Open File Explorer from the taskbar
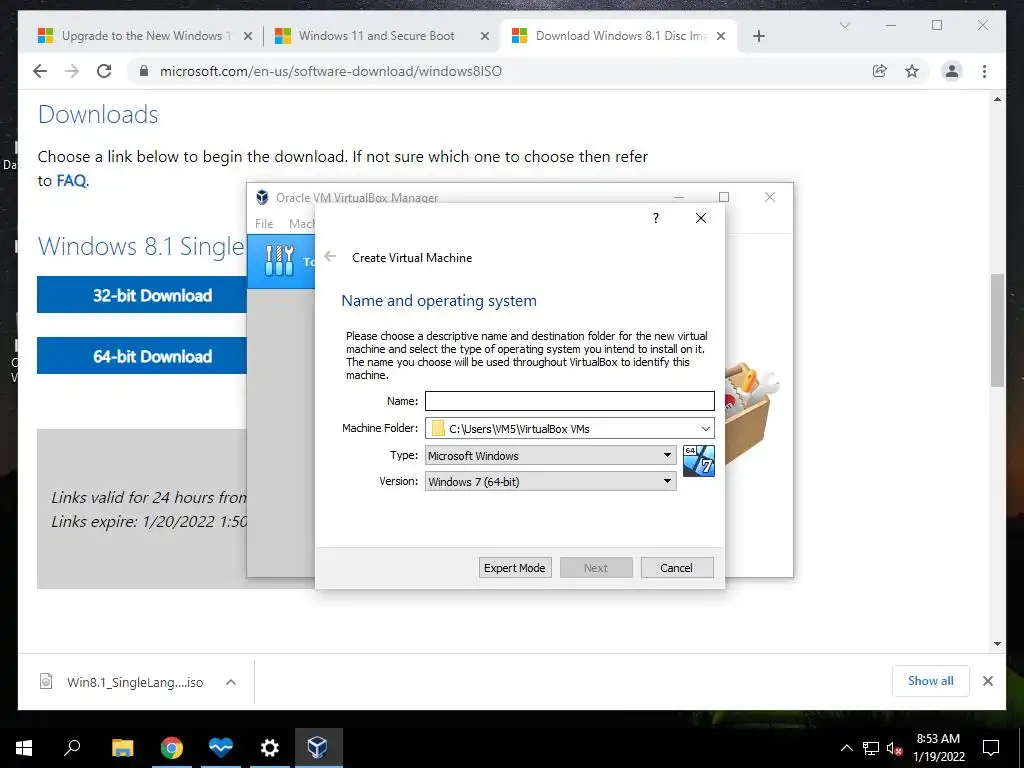The width and height of the screenshot is (1024, 768). (122, 748)
